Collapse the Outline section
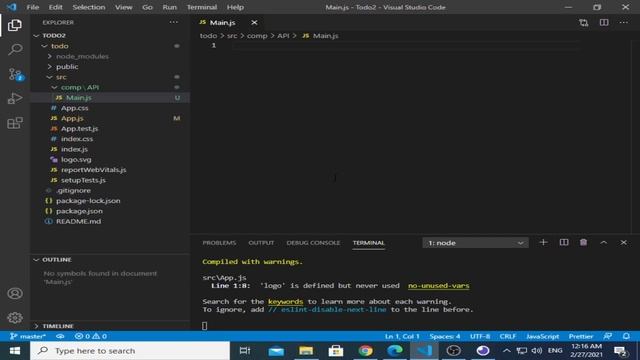The width and height of the screenshot is (640, 360). pyautogui.click(x=56, y=260)
